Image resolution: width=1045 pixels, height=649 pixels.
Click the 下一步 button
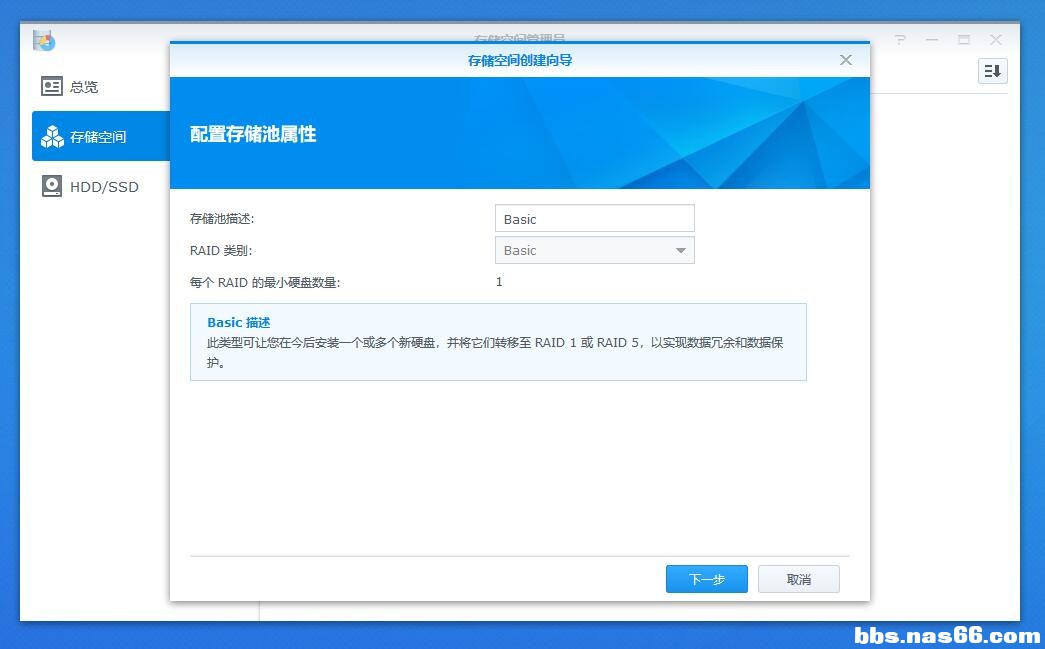[x=706, y=579]
